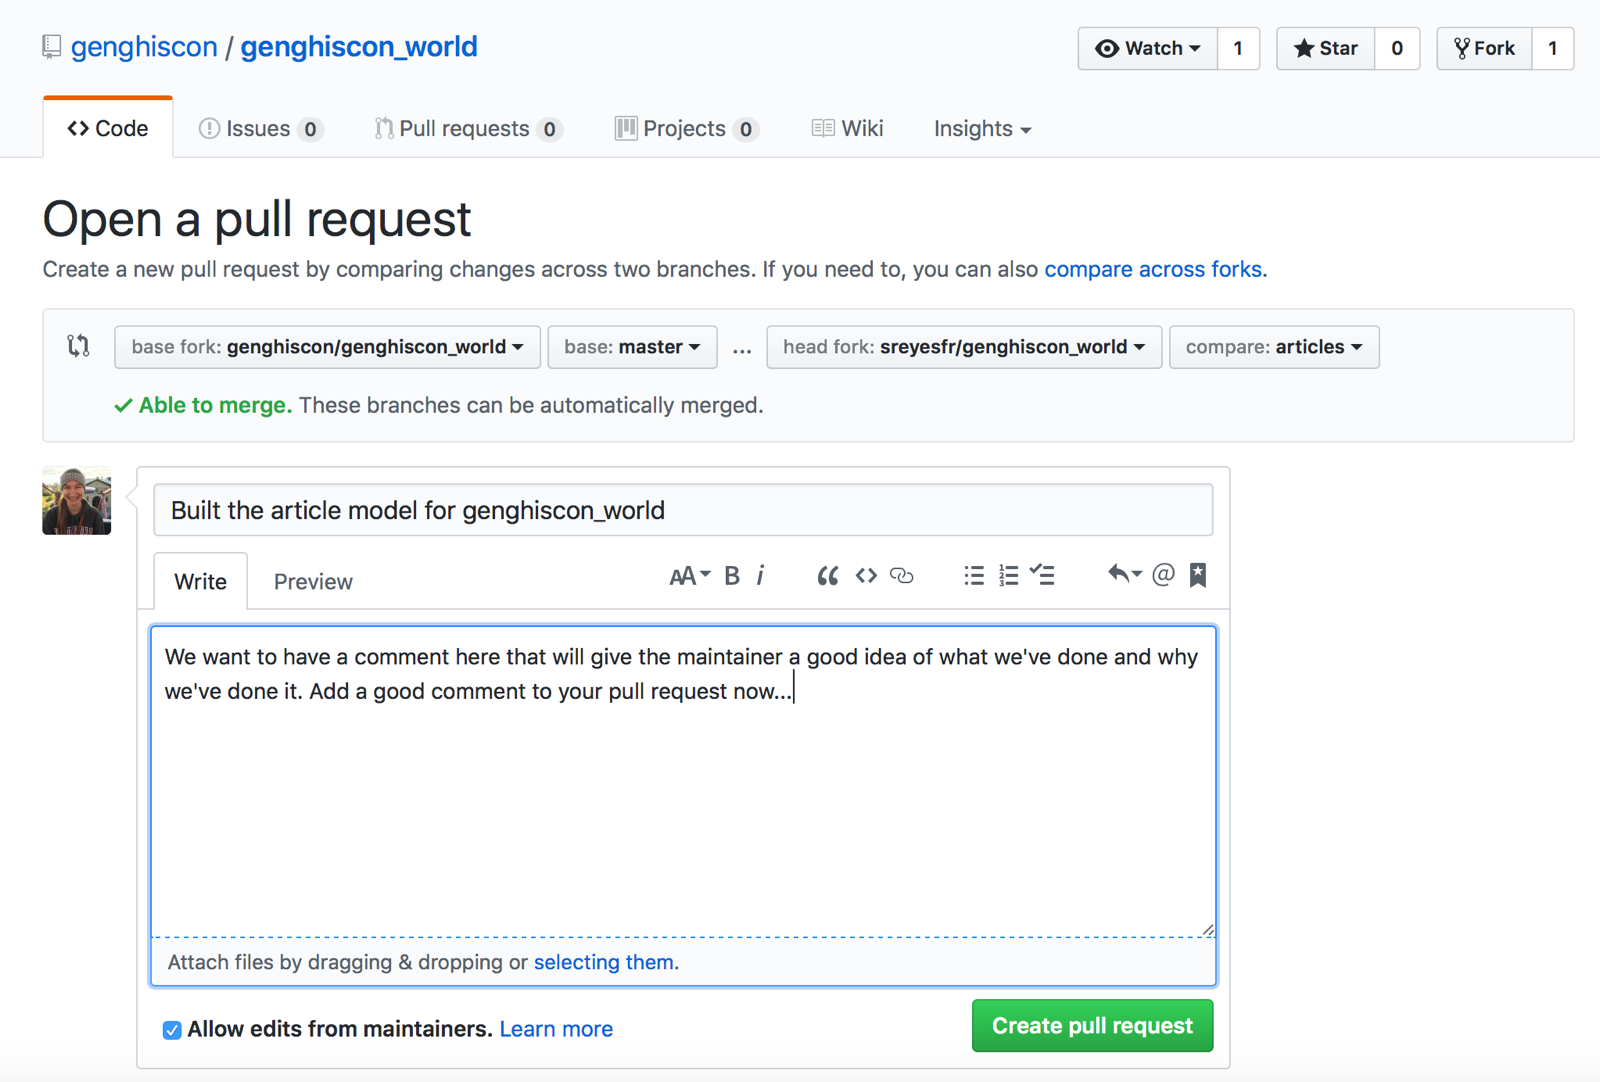Click the selecting them attach link

click(604, 962)
